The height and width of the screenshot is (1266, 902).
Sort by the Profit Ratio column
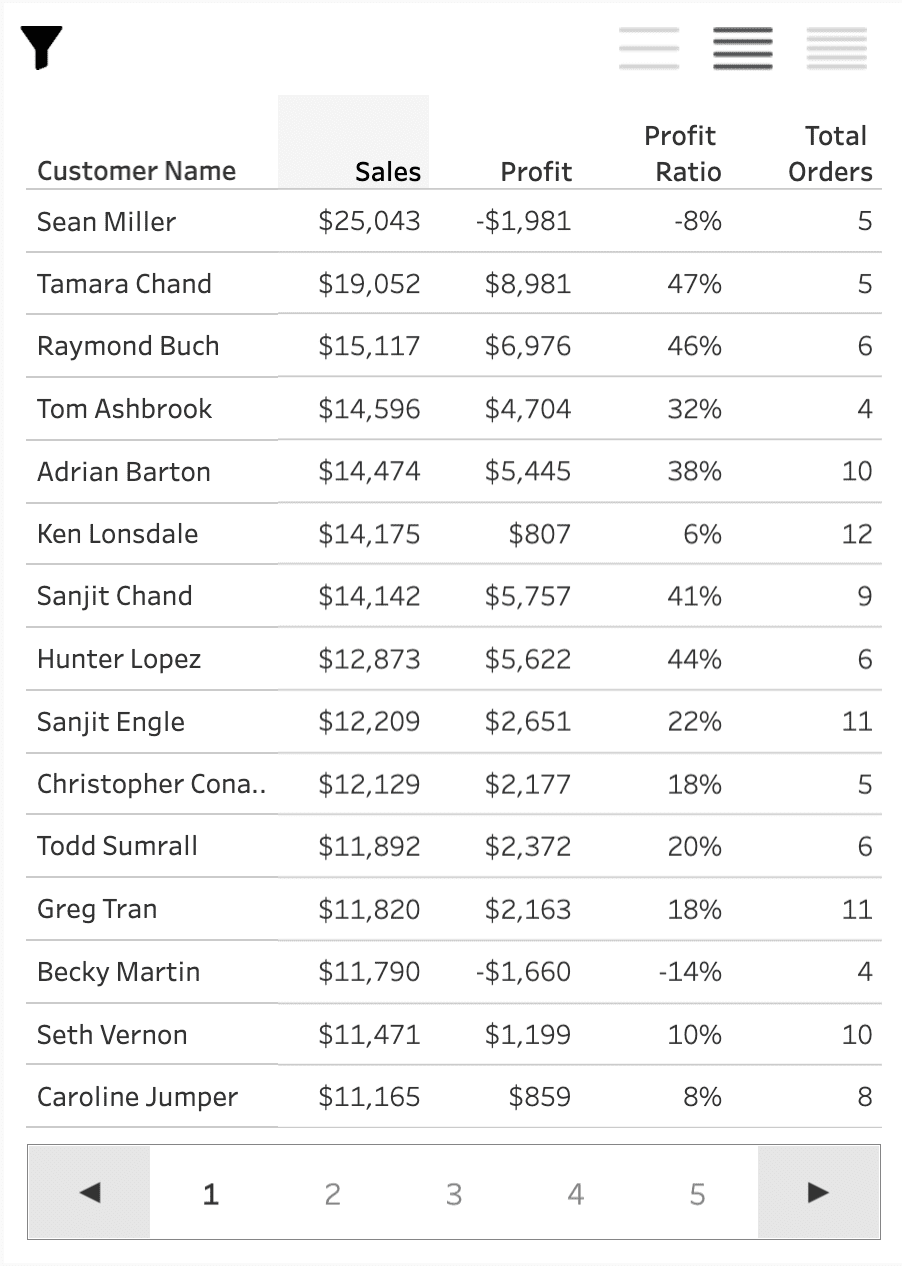point(680,153)
